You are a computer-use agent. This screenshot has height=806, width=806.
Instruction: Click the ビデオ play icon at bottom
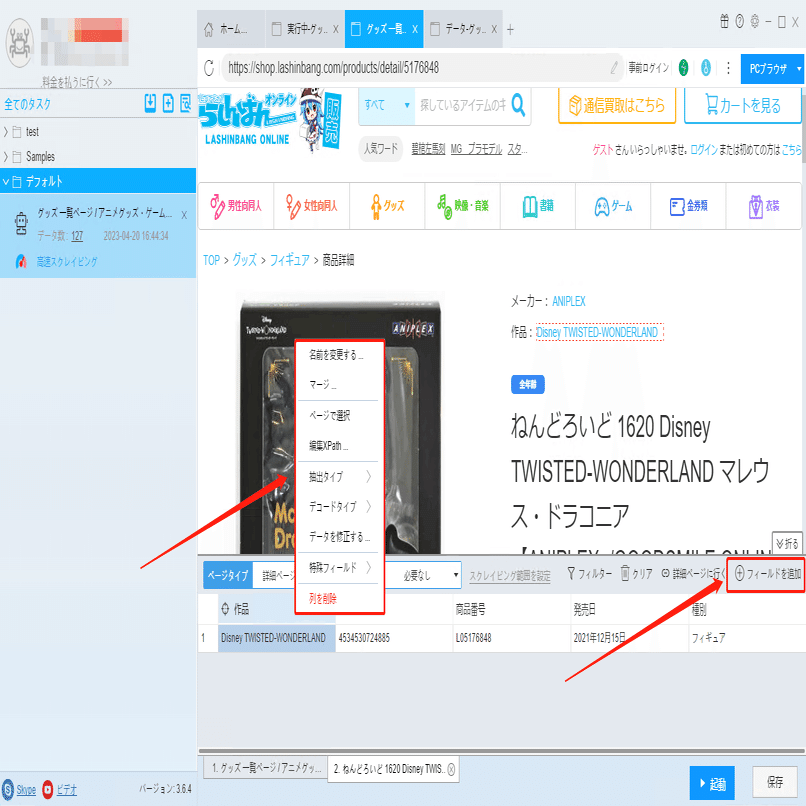click(47, 789)
